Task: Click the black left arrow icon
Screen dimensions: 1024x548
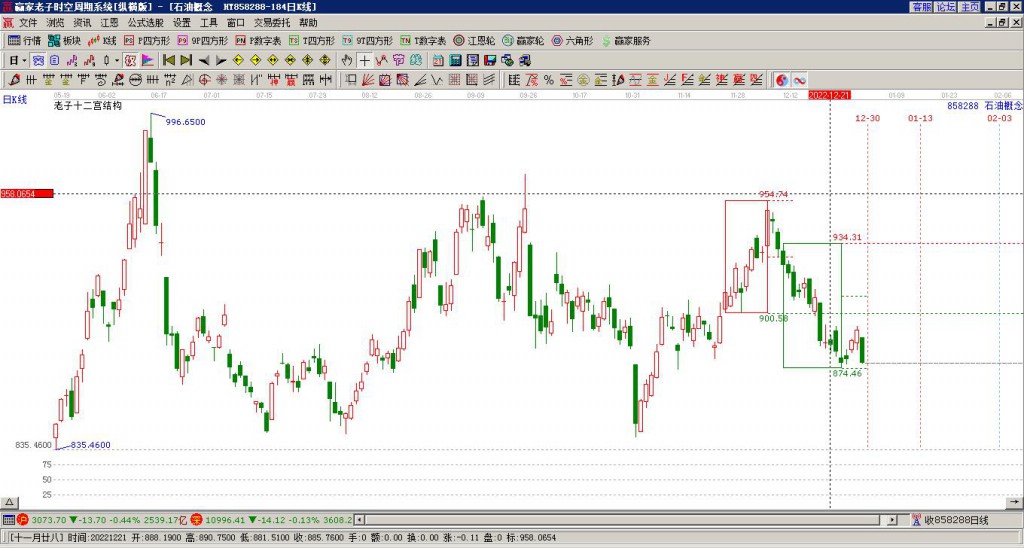Action: coord(204,60)
